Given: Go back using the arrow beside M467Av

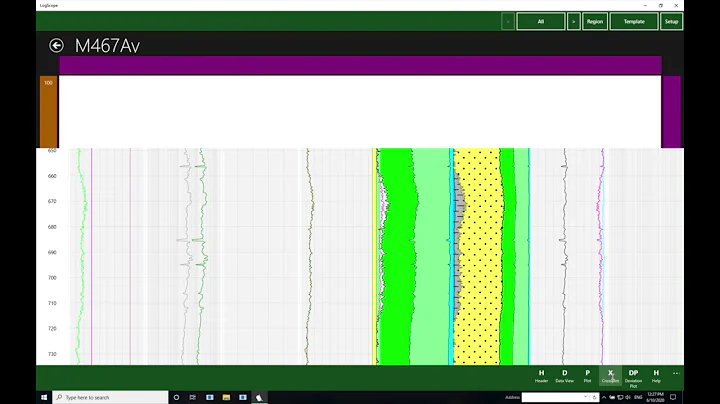Looking at the screenshot, I should click(x=56, y=45).
